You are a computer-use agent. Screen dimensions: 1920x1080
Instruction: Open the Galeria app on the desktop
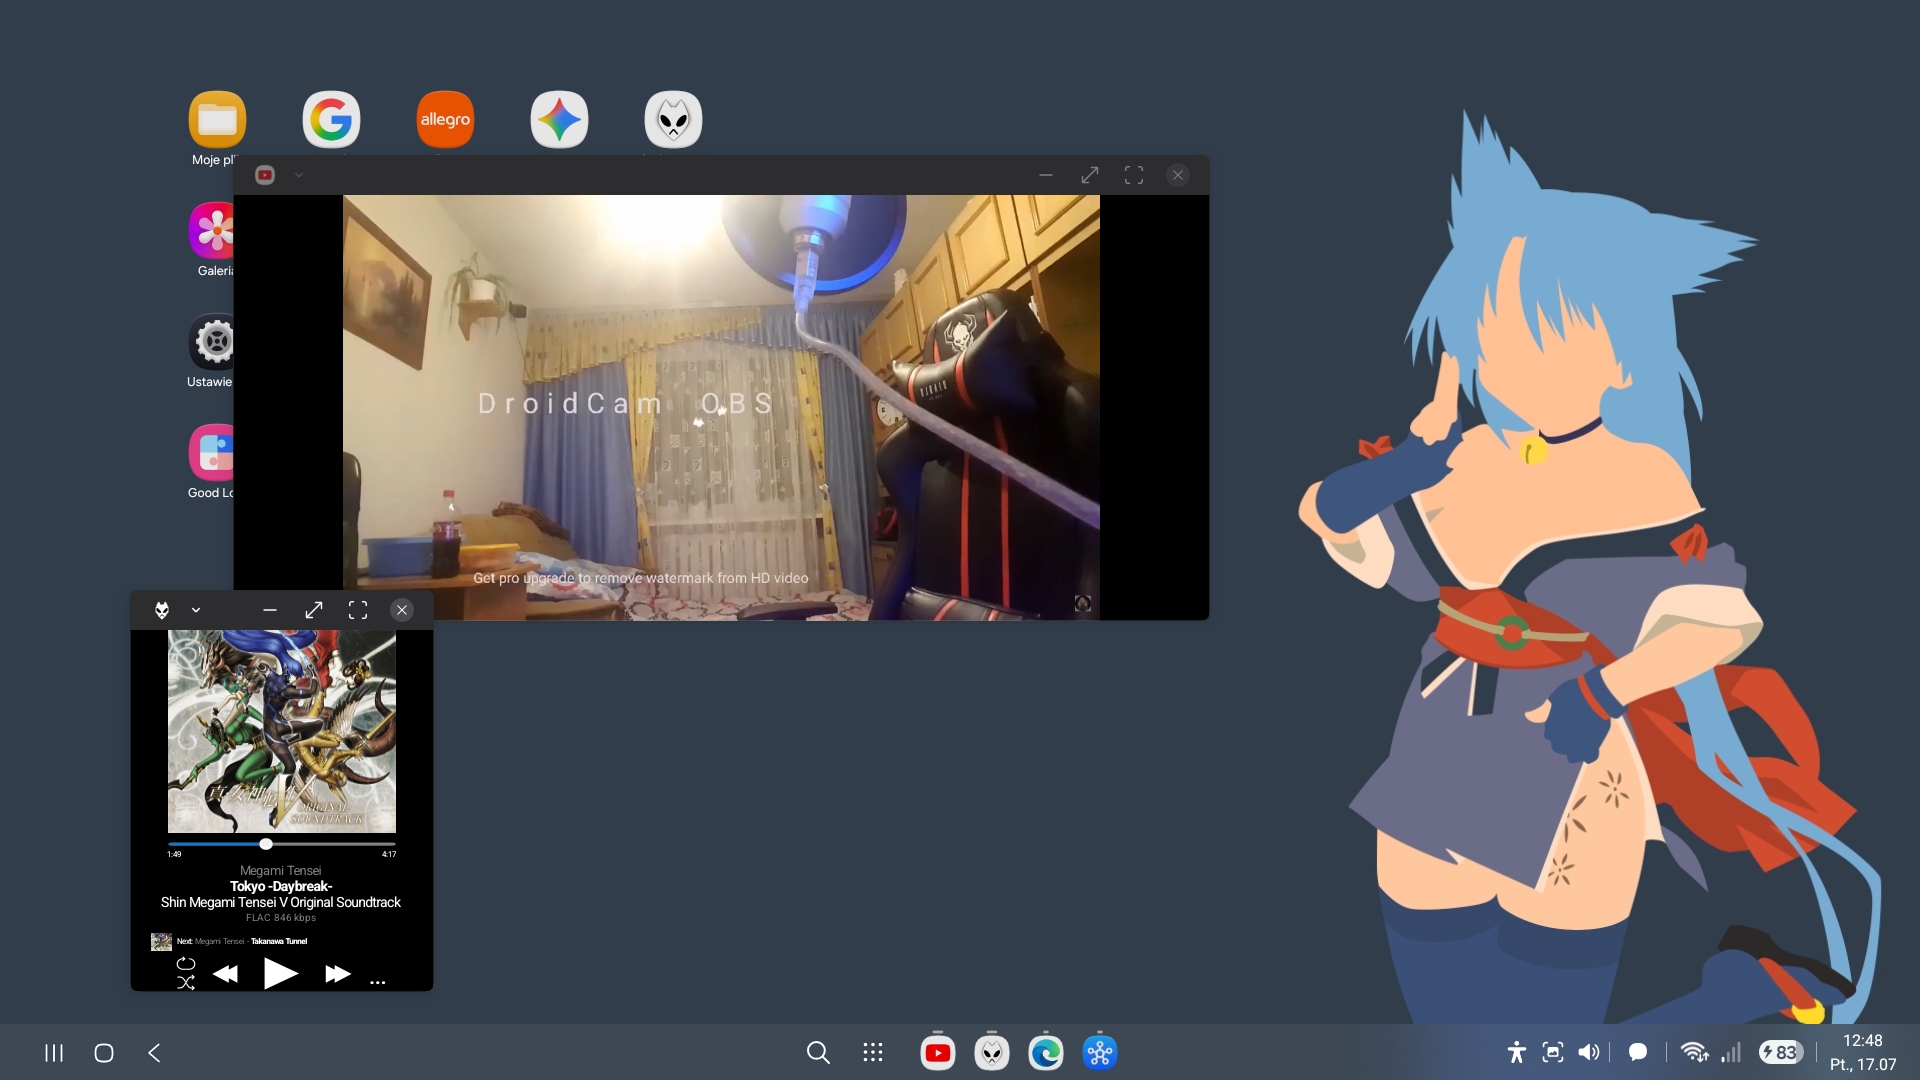coord(212,230)
